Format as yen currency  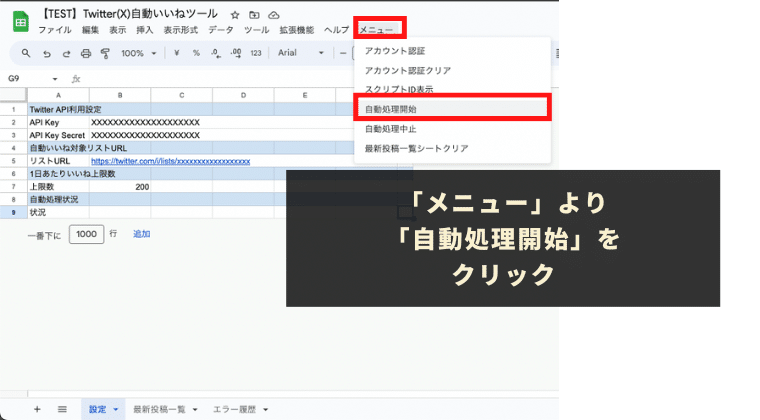(x=176, y=53)
